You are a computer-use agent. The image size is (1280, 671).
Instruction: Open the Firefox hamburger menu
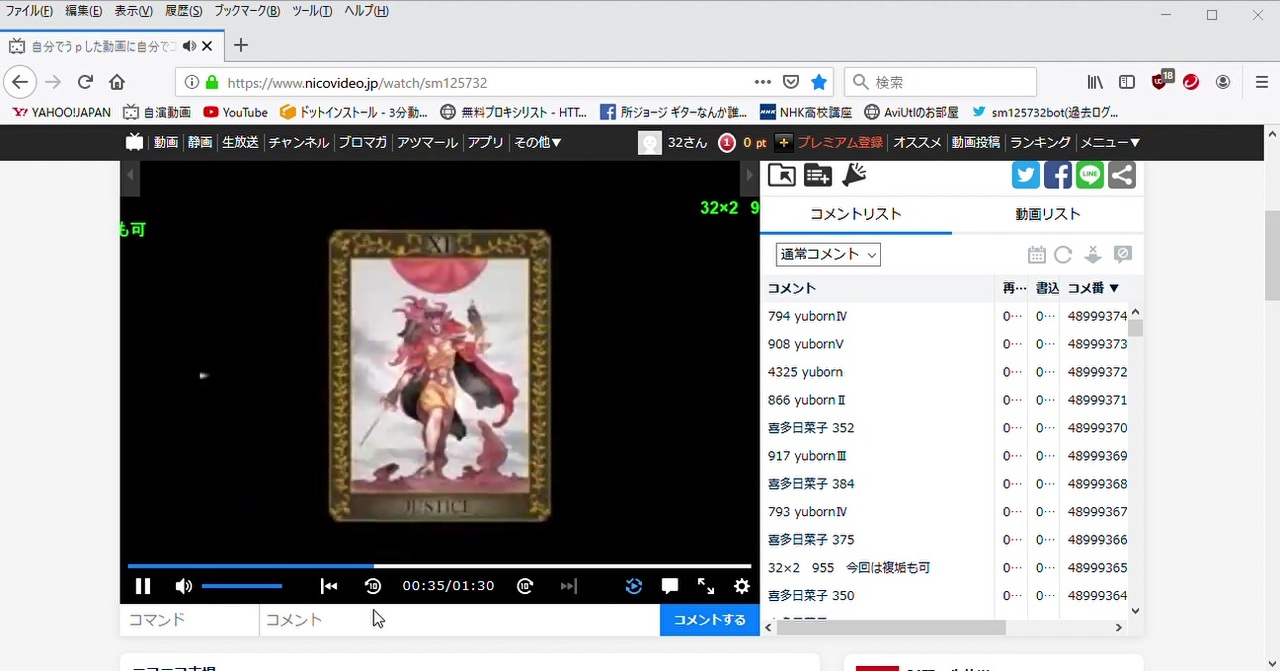[x=1261, y=82]
